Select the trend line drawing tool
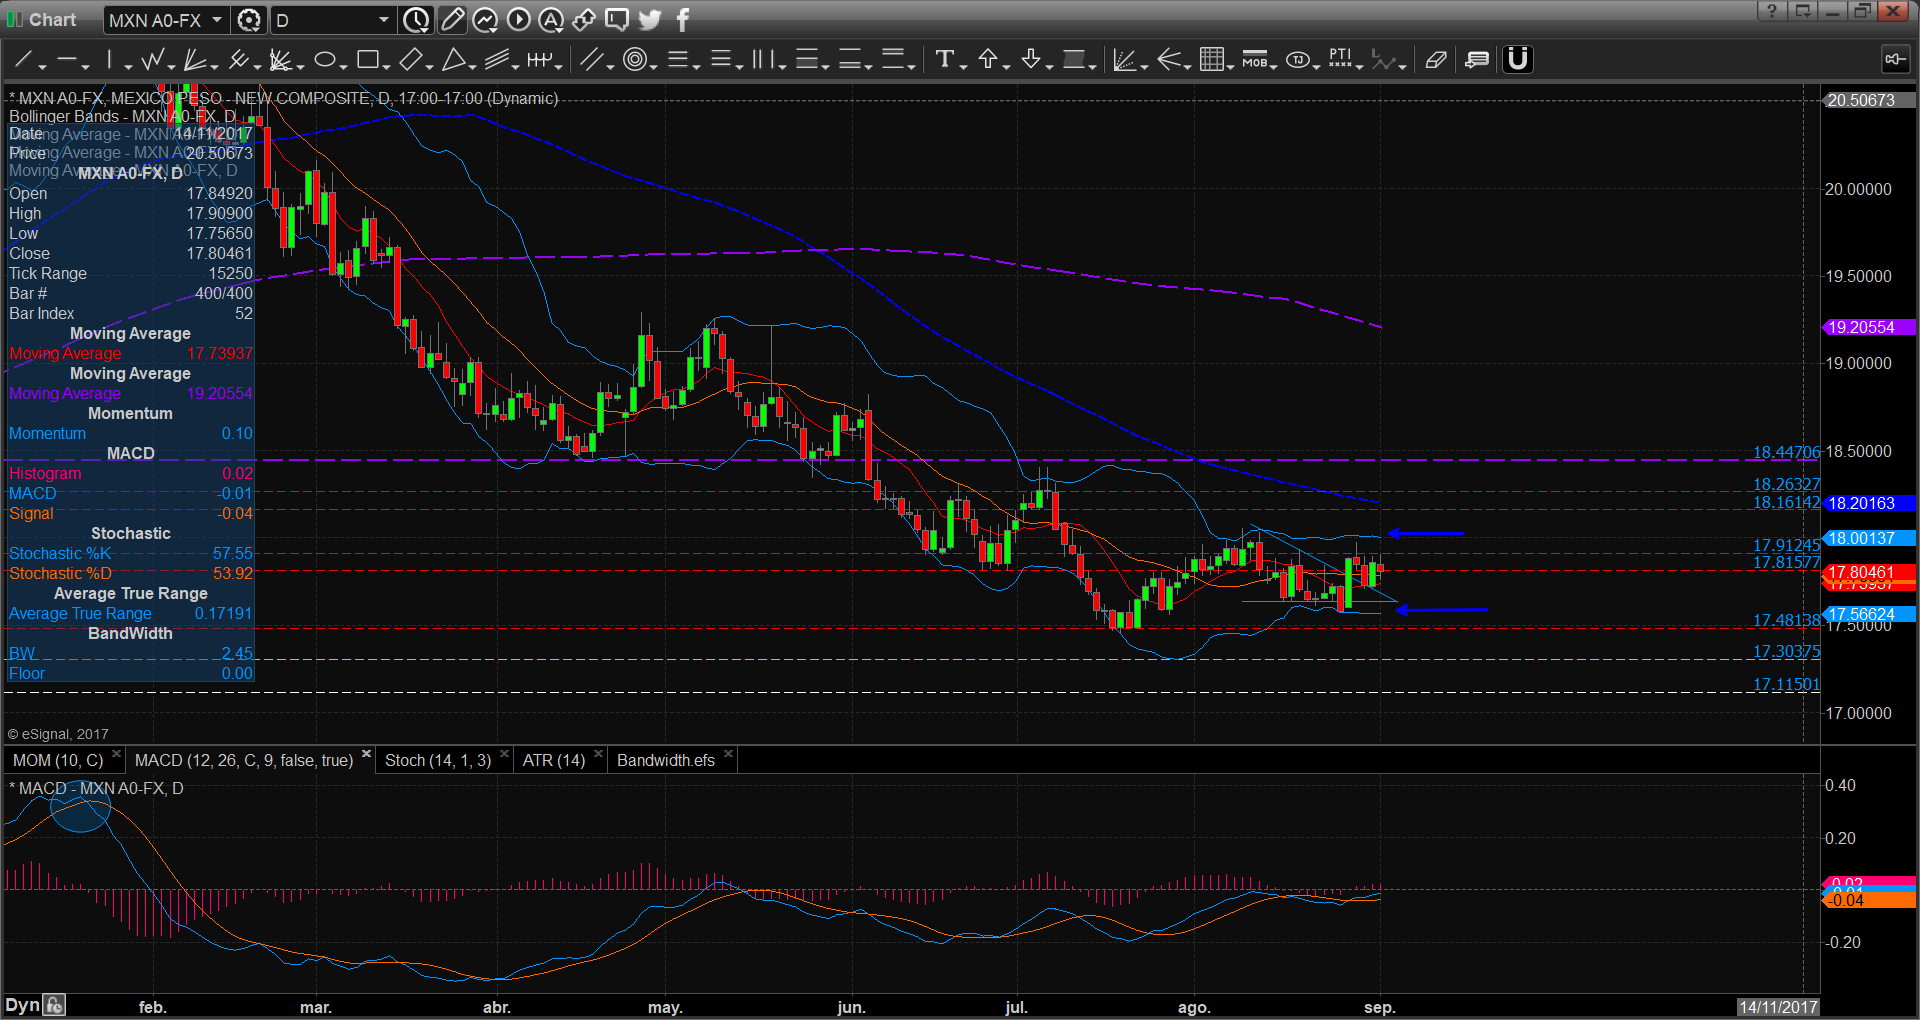Image resolution: width=1920 pixels, height=1020 pixels. (x=23, y=60)
